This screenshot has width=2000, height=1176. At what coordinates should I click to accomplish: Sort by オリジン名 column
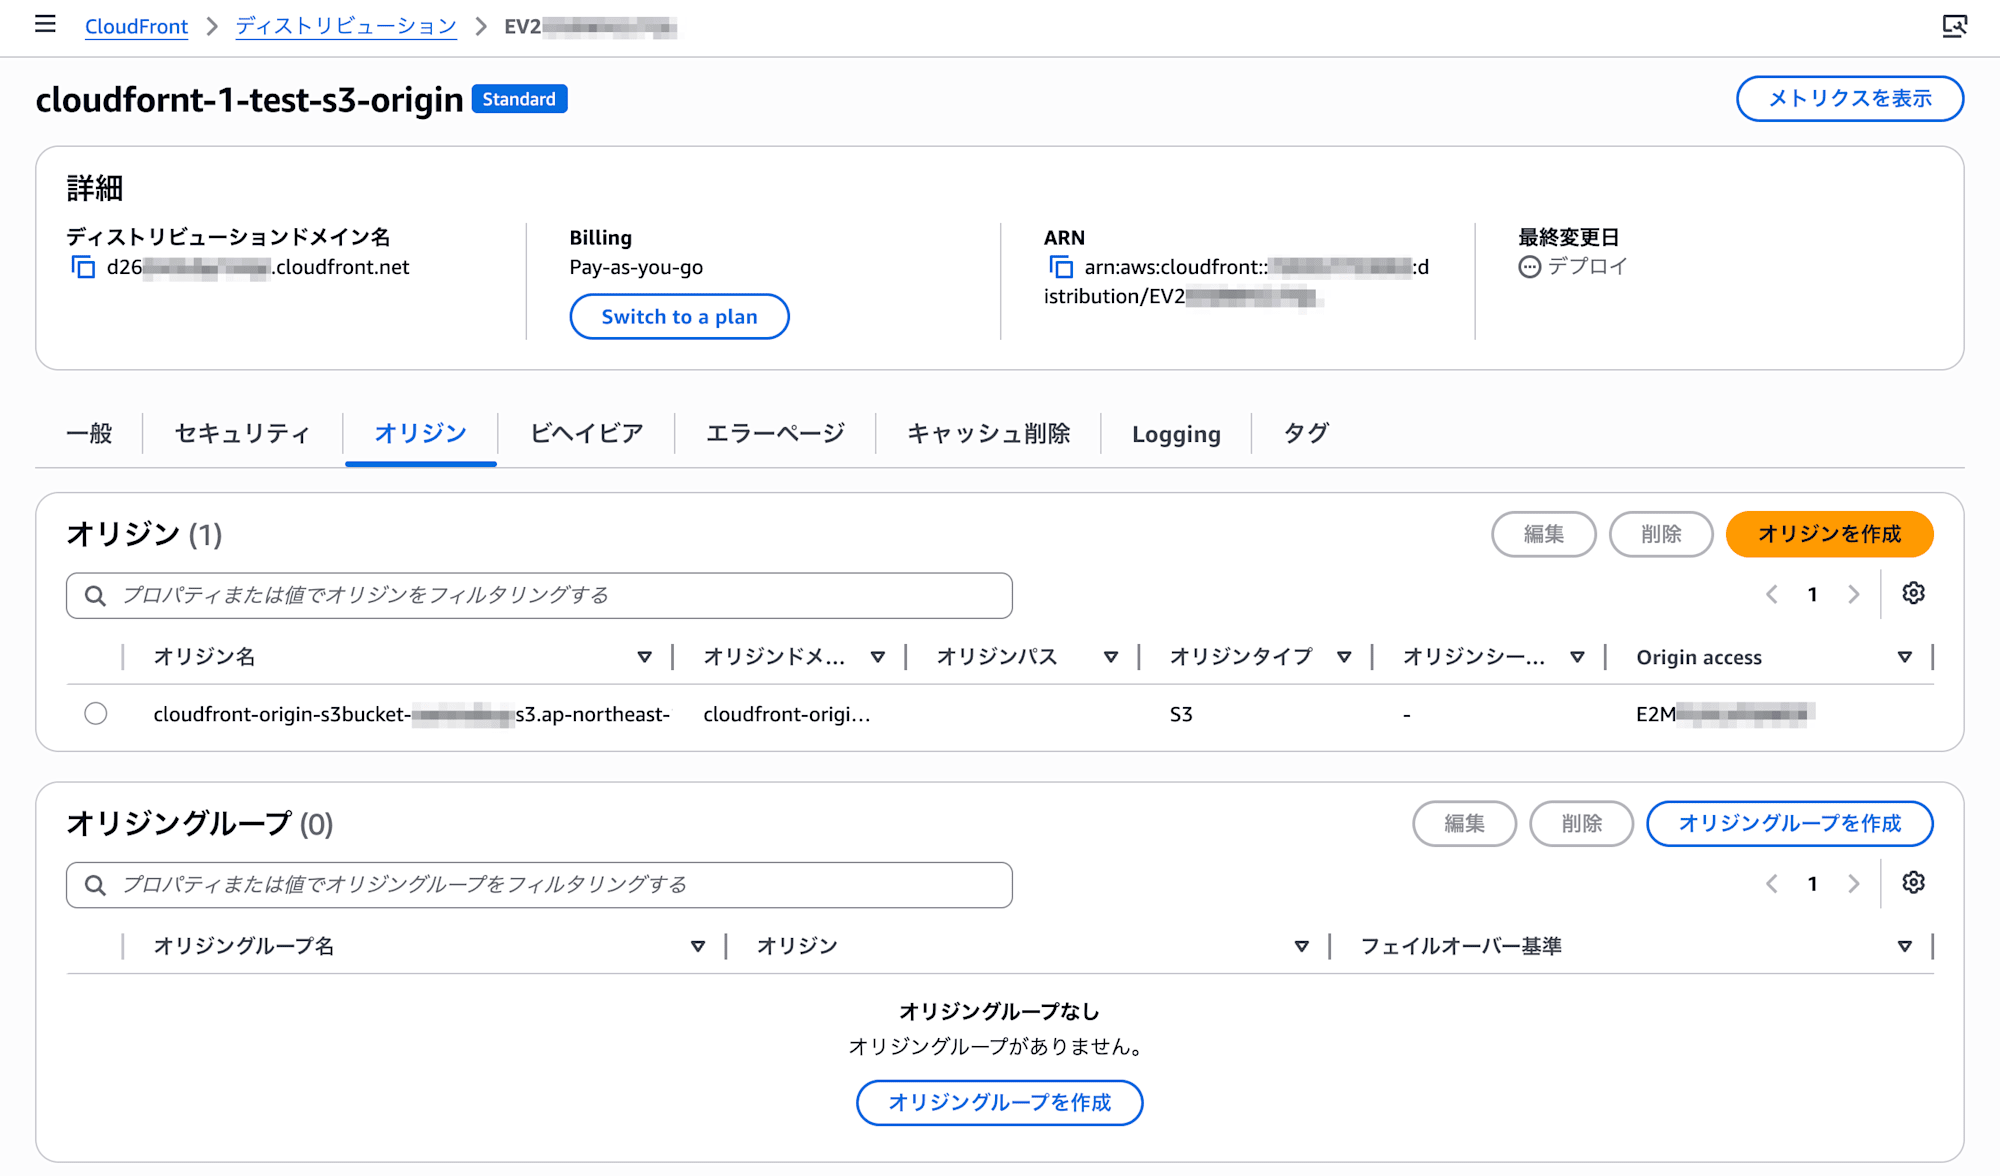coord(644,657)
